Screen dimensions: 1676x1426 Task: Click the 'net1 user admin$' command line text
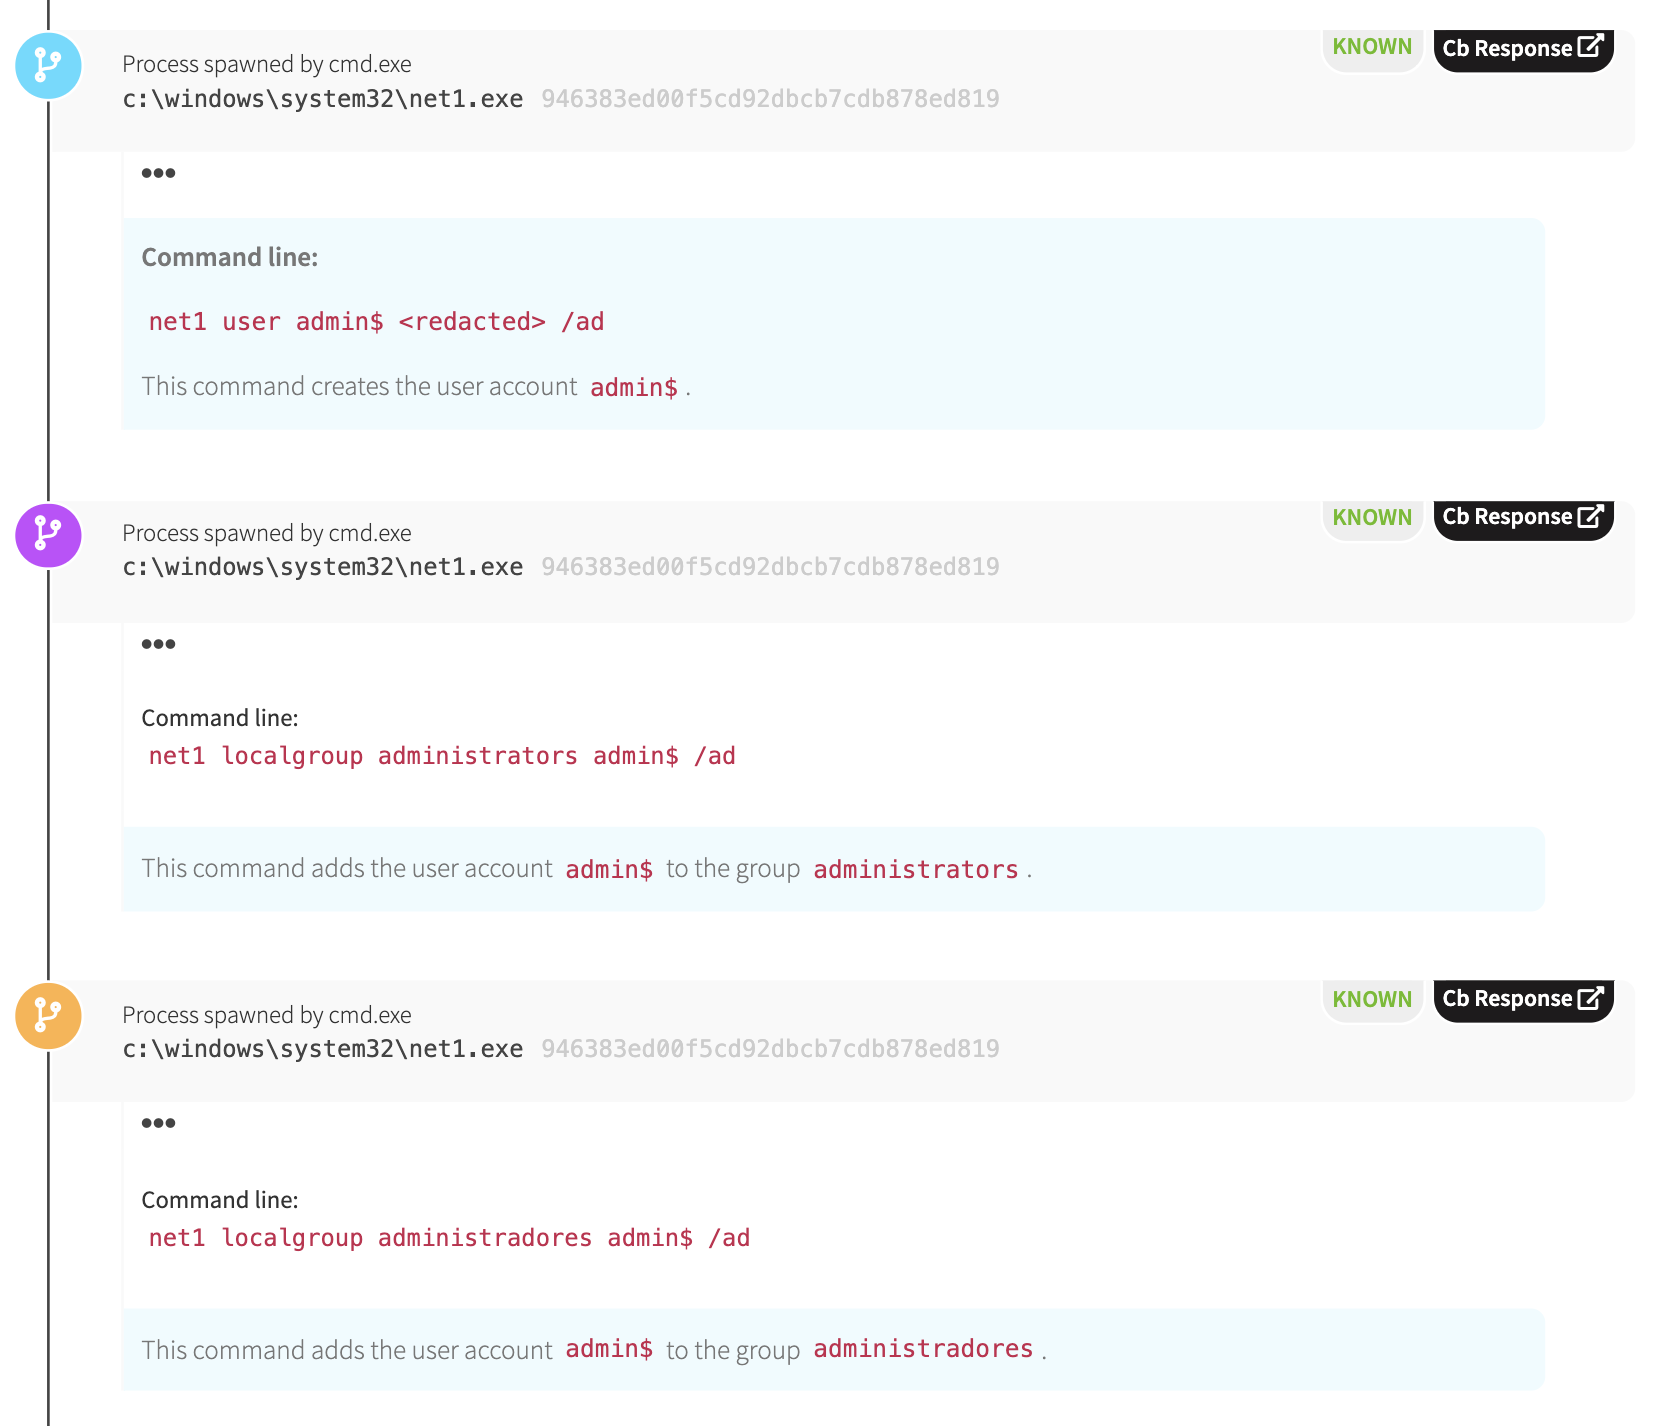click(x=376, y=322)
